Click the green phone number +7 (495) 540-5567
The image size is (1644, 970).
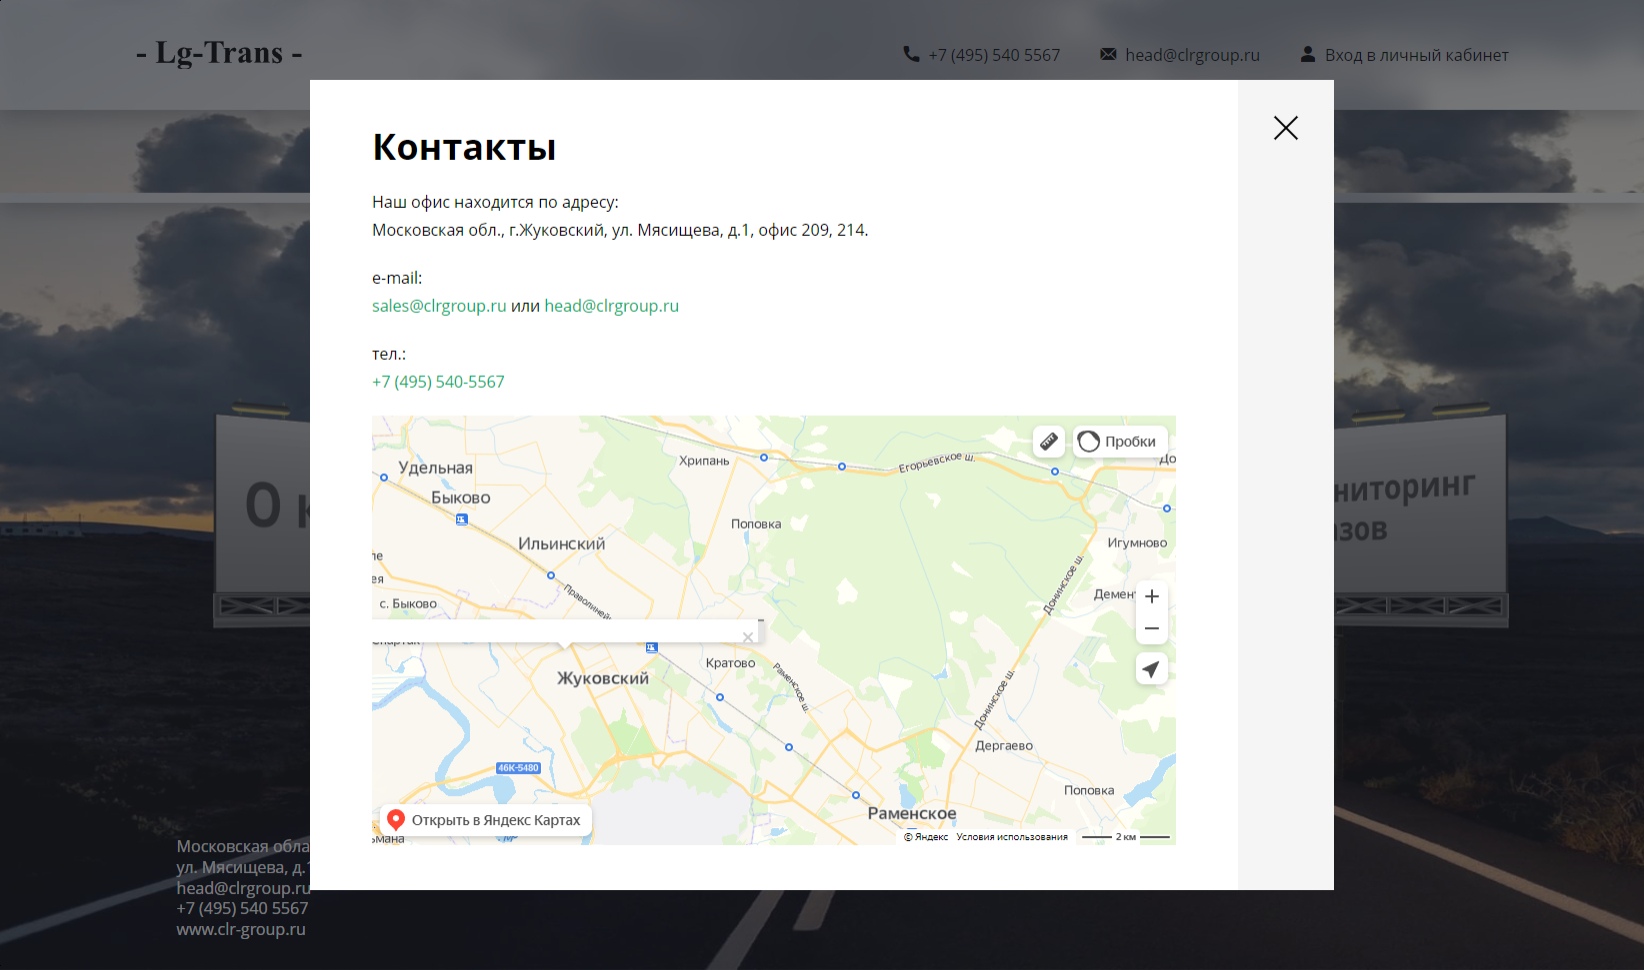437,381
